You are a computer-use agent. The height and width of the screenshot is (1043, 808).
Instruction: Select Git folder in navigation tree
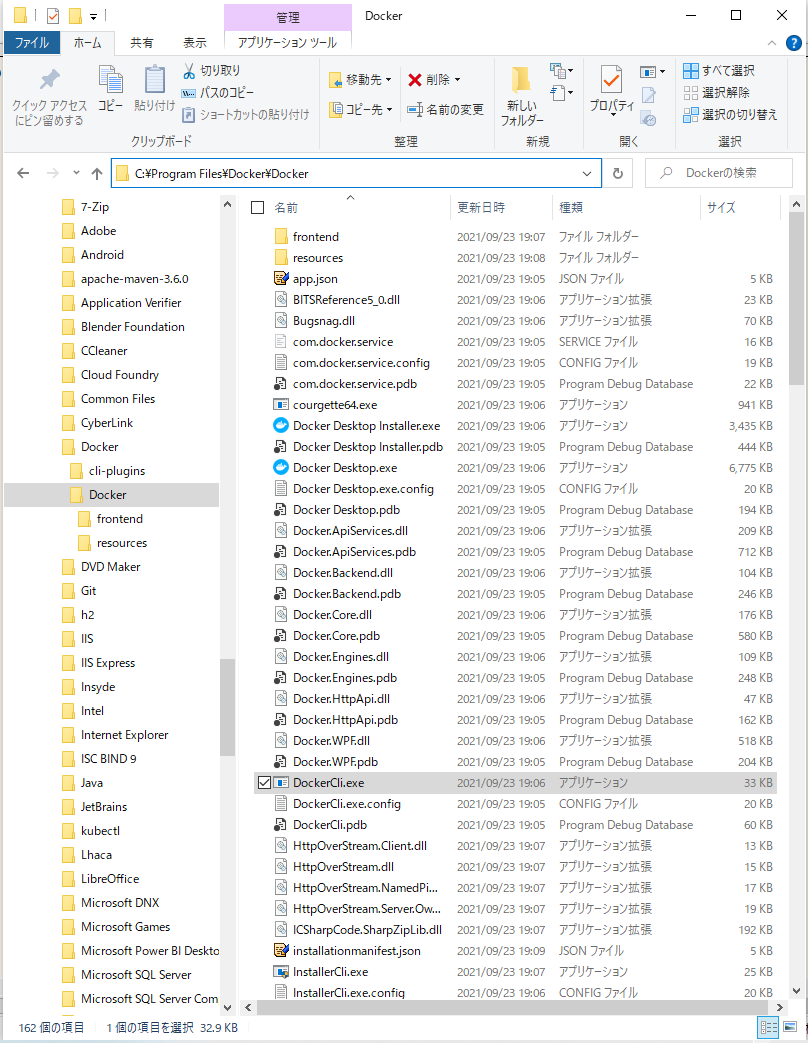click(88, 591)
